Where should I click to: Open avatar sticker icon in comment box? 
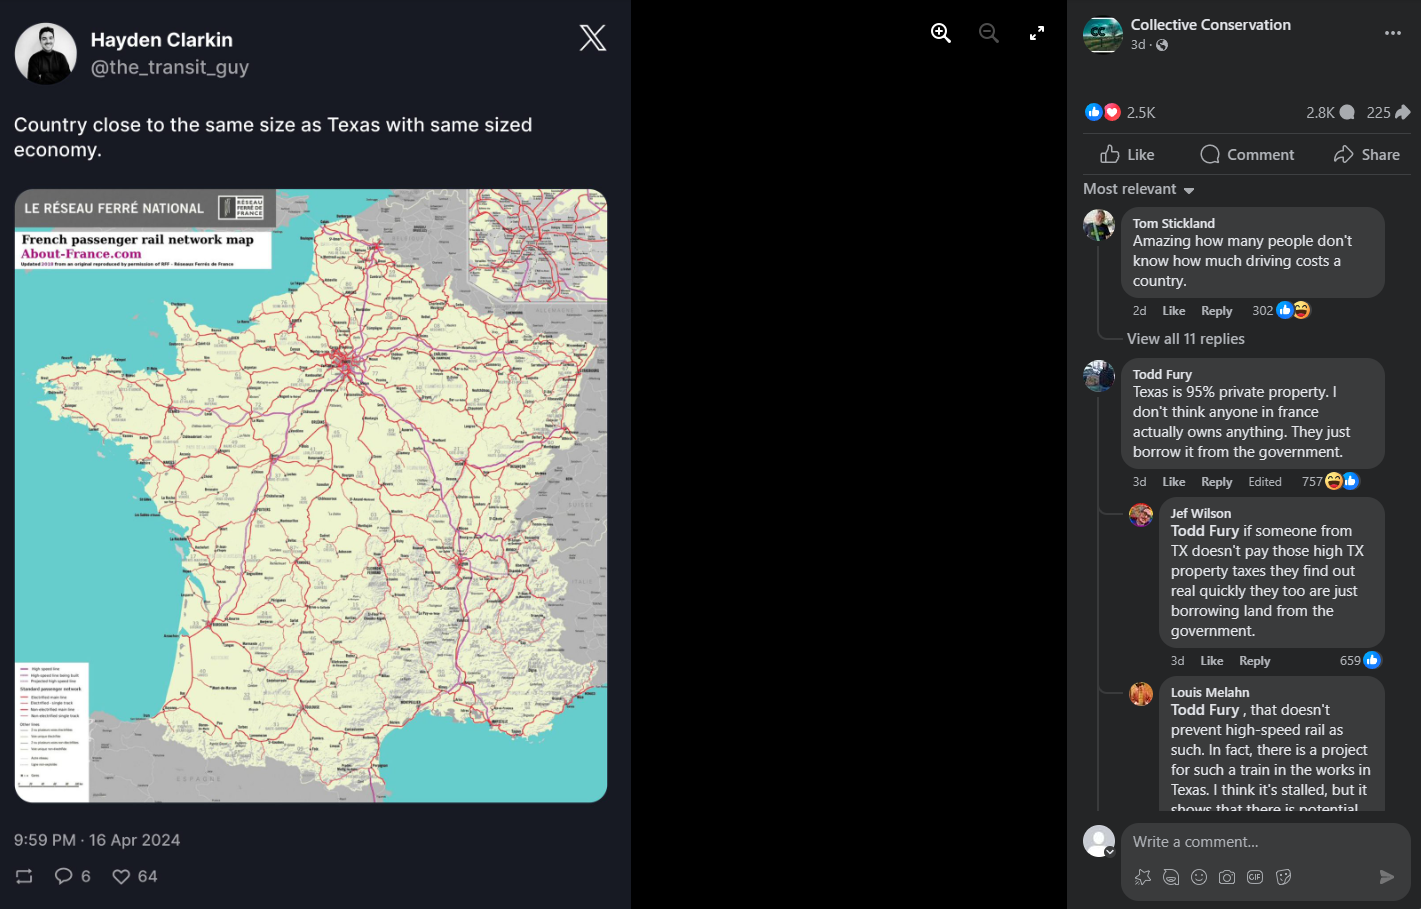coord(1143,877)
